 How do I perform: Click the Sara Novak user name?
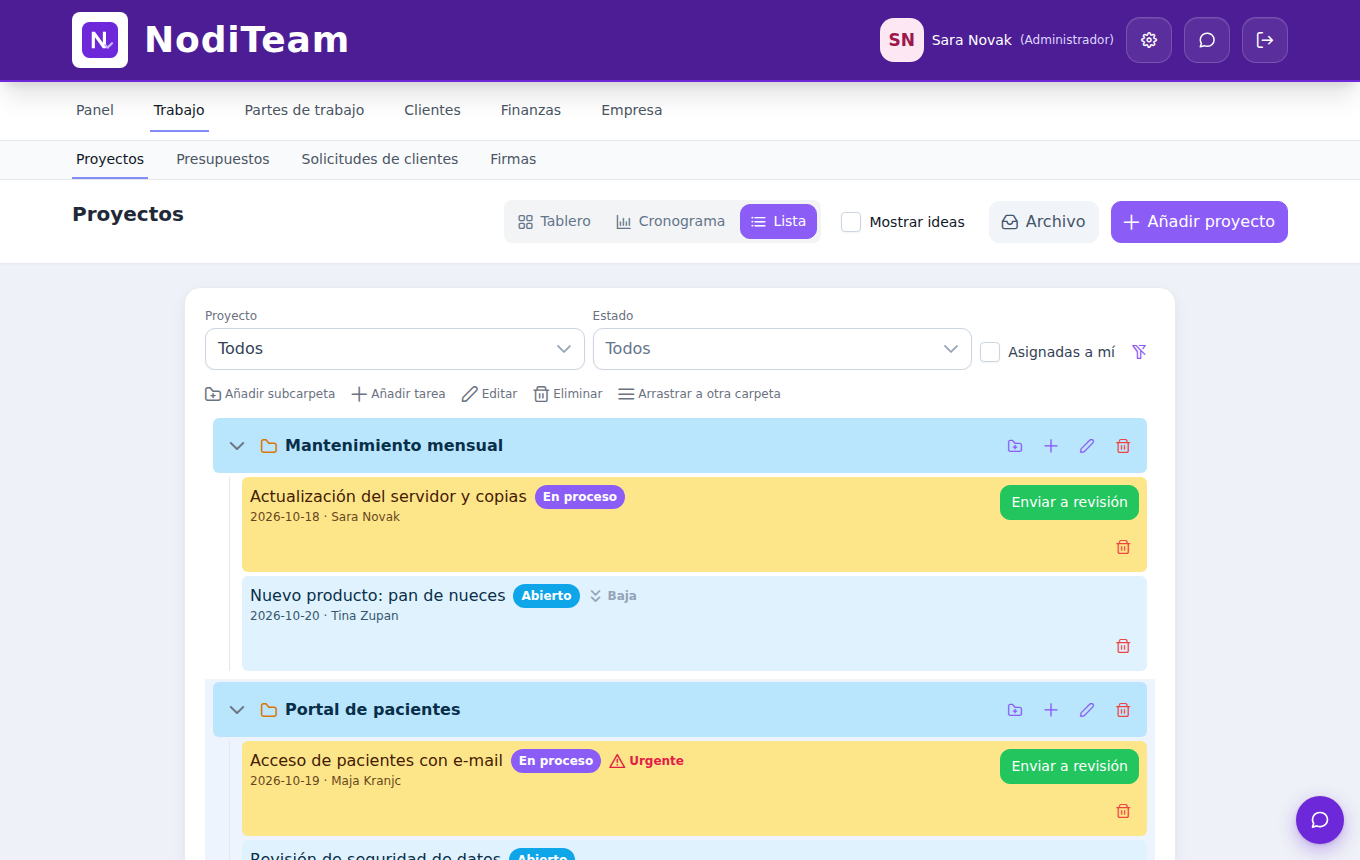(x=970, y=40)
